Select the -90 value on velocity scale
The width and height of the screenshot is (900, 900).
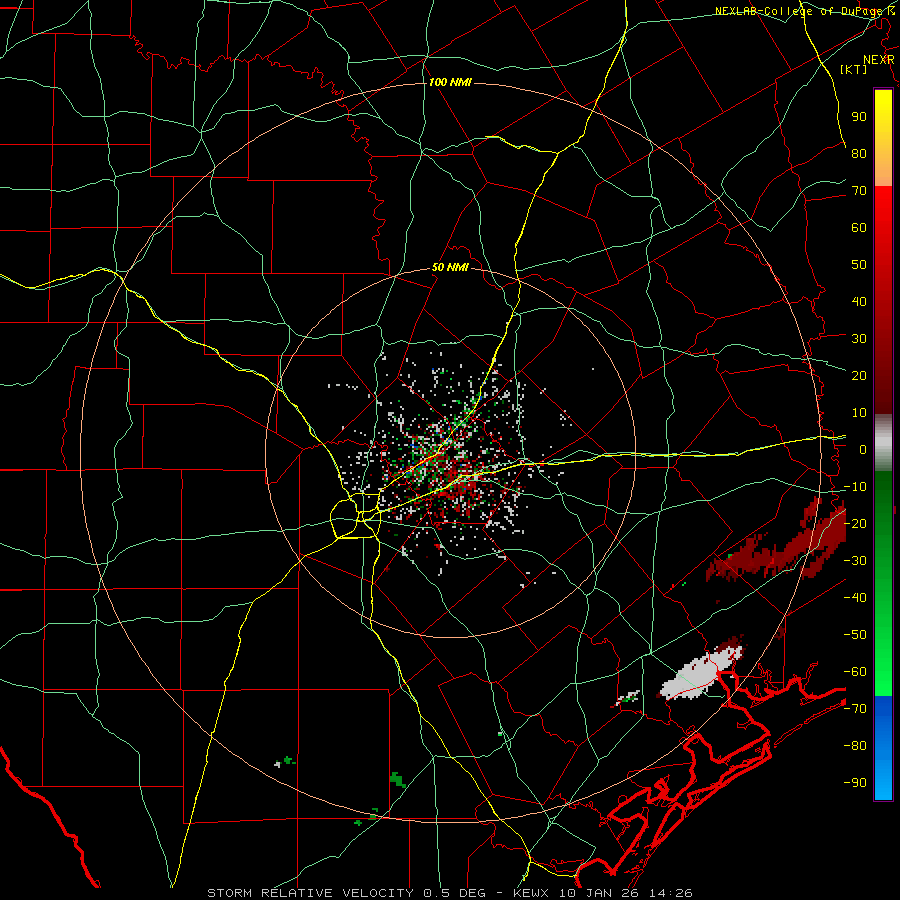(855, 783)
